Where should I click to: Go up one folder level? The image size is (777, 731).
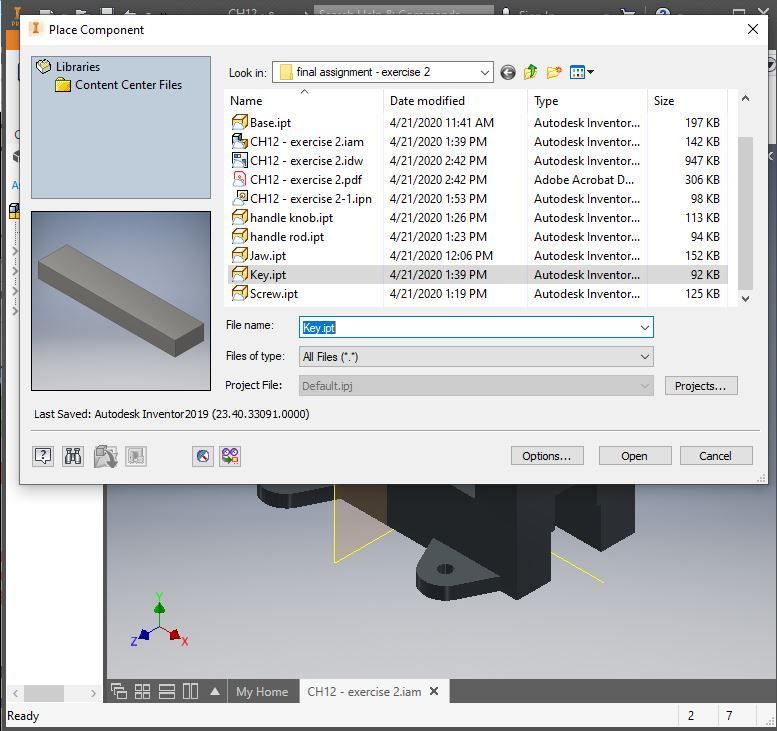click(531, 72)
